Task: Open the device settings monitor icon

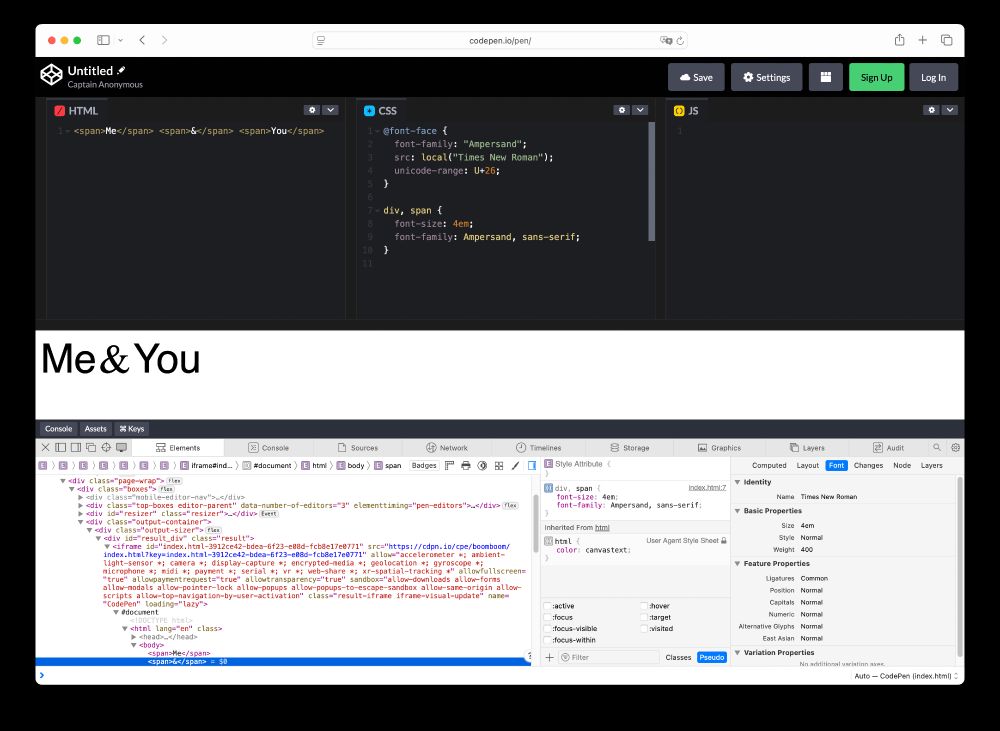Action: (121, 447)
